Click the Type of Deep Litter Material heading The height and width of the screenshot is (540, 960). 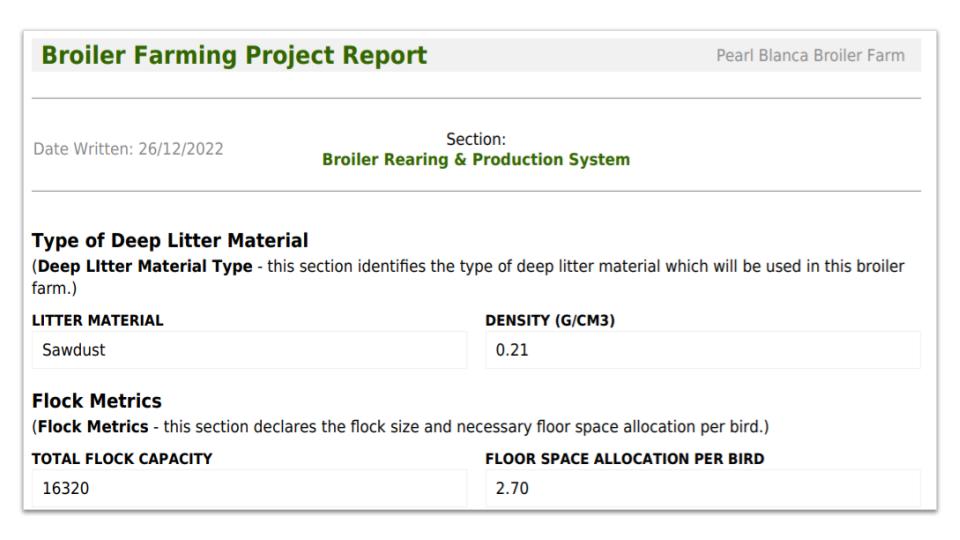coord(170,241)
